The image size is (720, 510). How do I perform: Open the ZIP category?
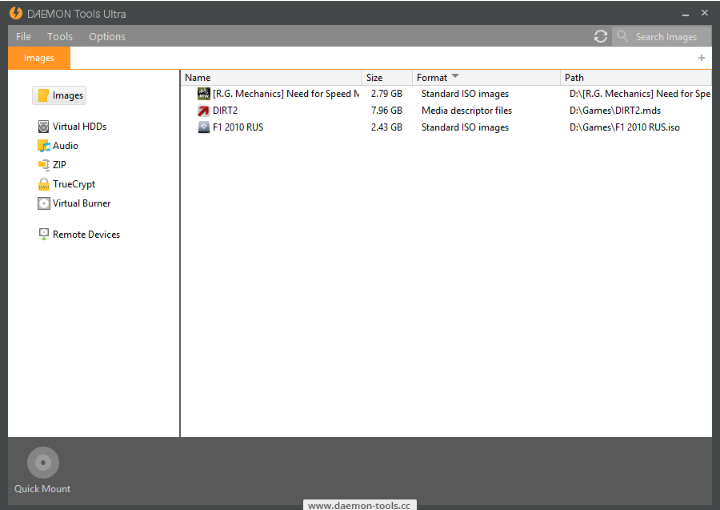click(59, 165)
